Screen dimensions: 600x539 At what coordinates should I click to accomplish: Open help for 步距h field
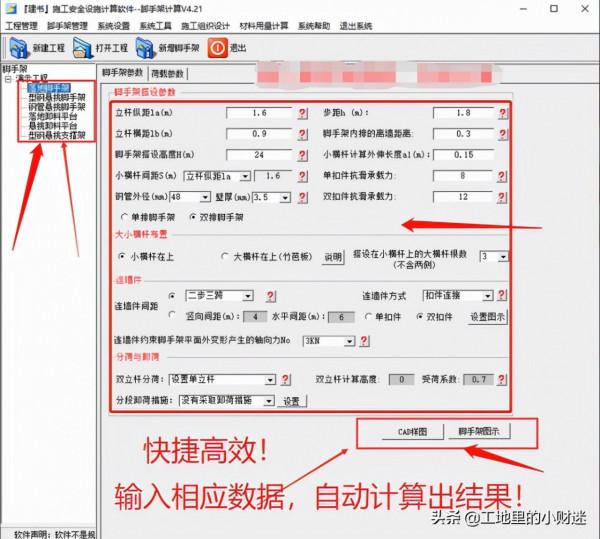(502, 113)
